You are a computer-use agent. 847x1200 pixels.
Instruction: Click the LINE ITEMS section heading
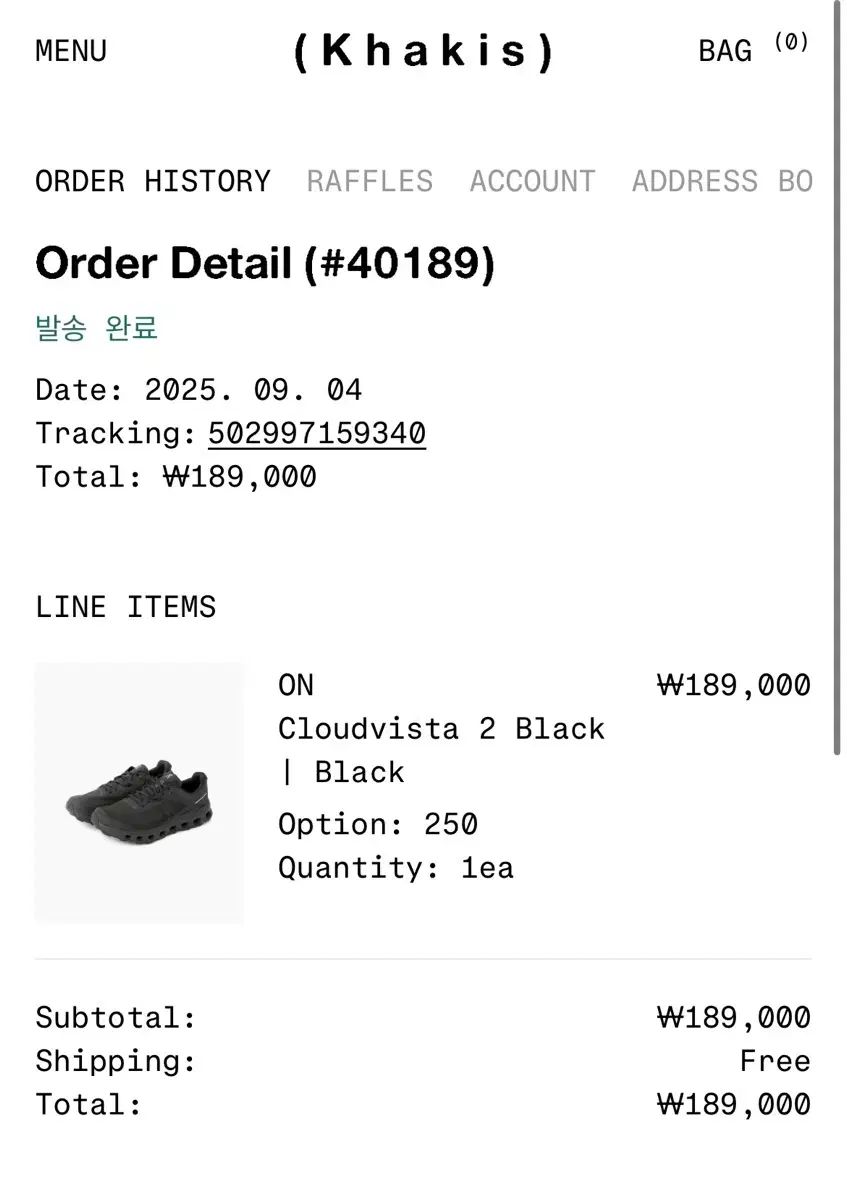tap(126, 608)
